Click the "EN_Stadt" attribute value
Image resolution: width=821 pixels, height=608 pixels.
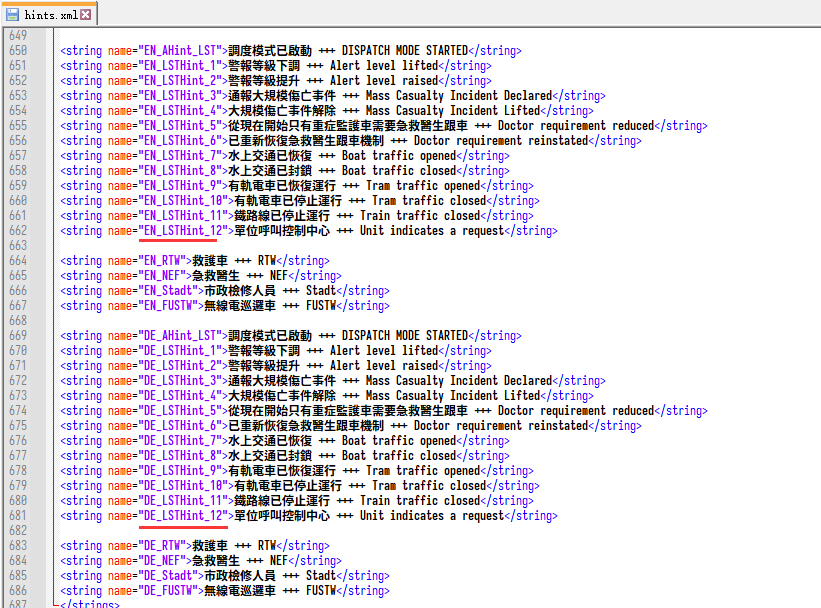click(168, 291)
